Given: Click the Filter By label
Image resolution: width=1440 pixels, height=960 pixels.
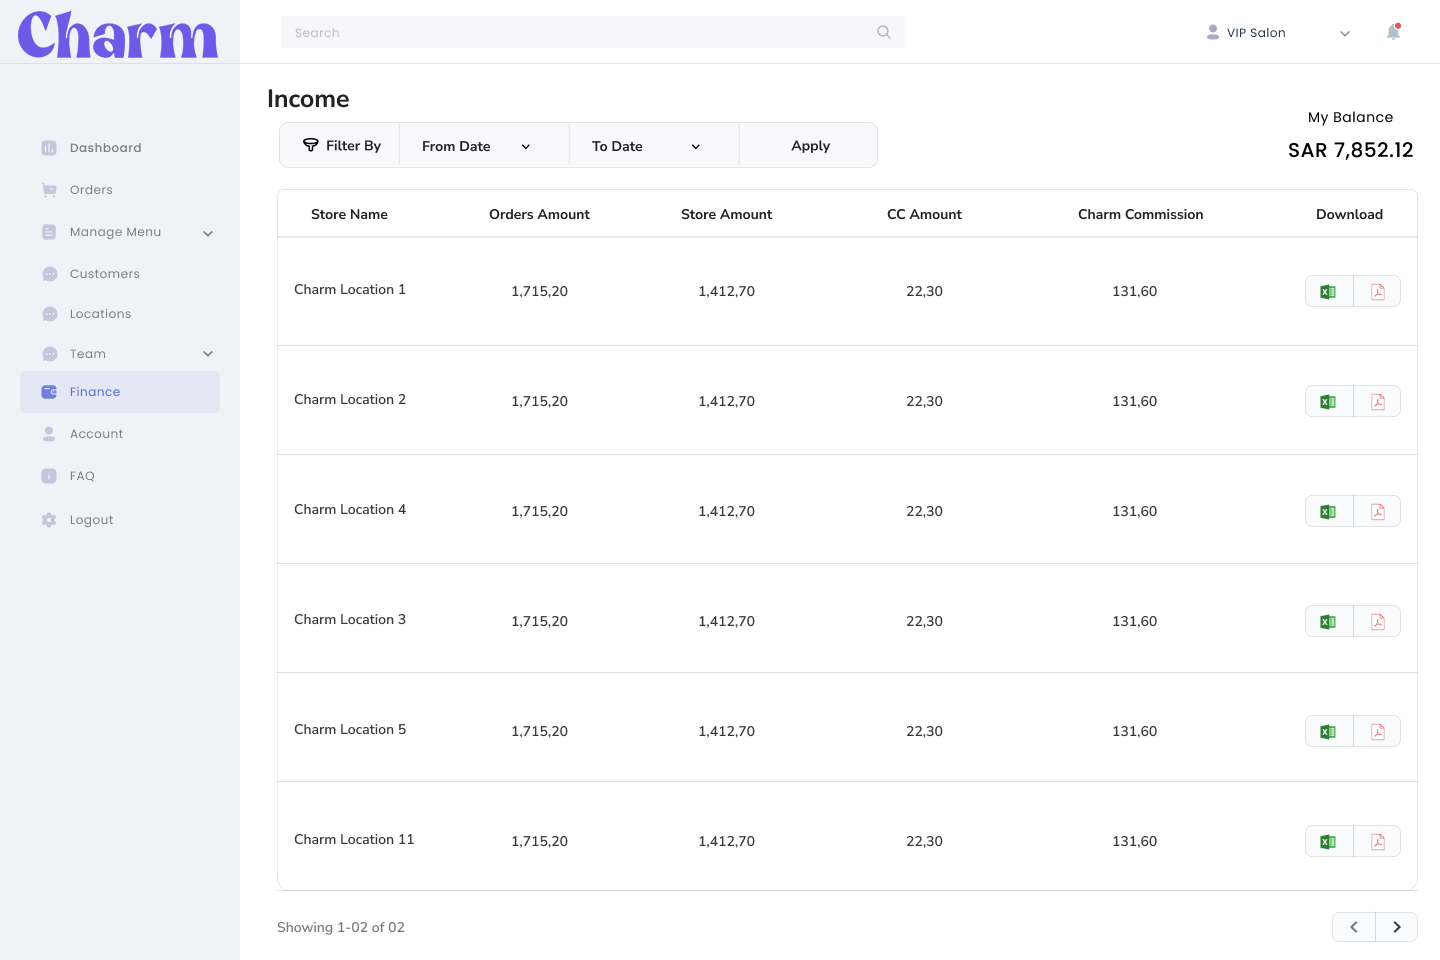Looking at the screenshot, I should [353, 146].
